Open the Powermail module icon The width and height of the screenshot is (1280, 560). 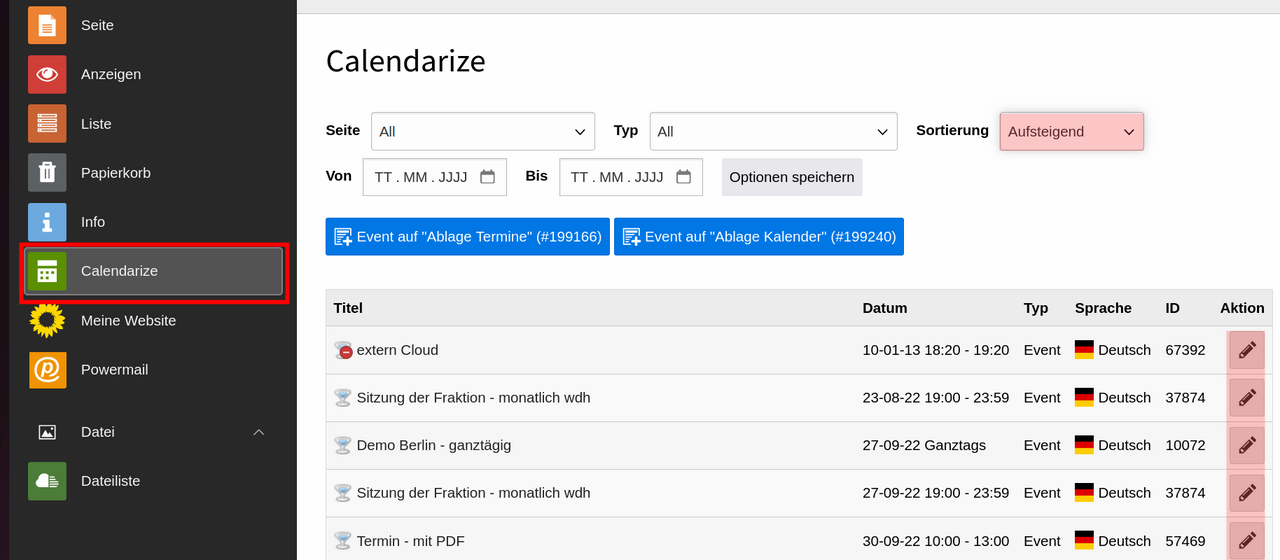click(47, 370)
